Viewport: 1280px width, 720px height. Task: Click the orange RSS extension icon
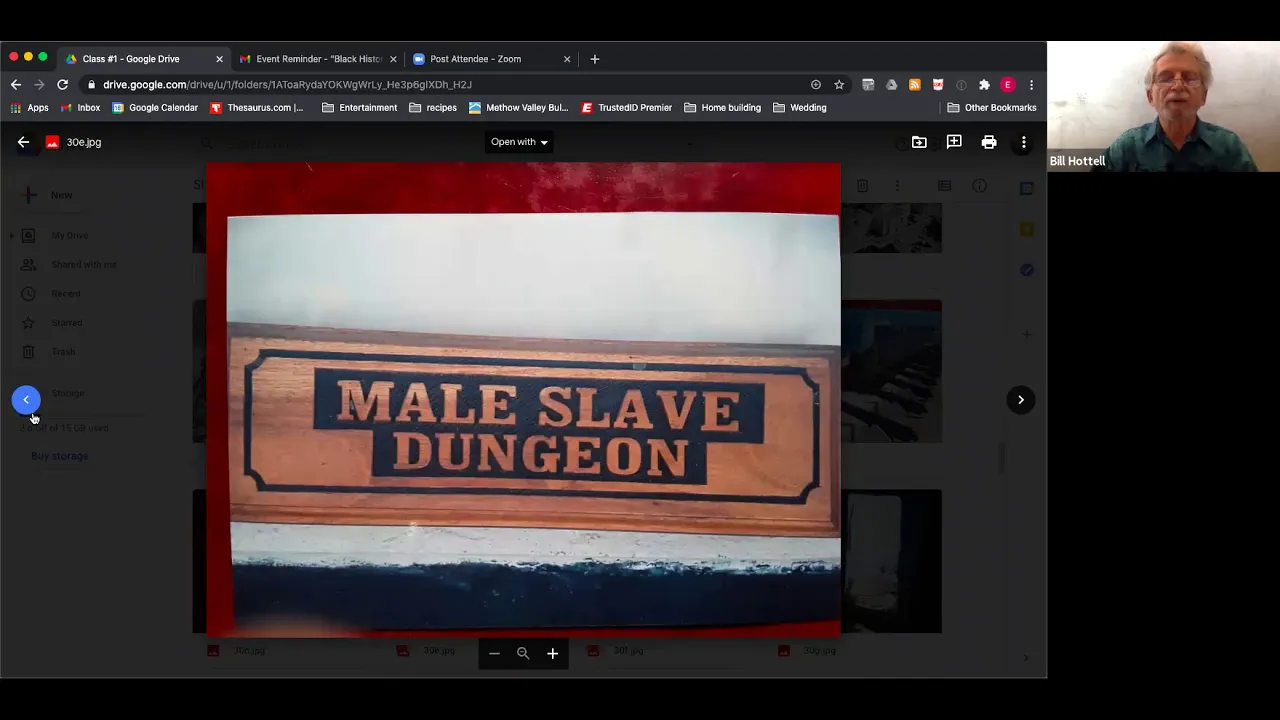tap(914, 85)
